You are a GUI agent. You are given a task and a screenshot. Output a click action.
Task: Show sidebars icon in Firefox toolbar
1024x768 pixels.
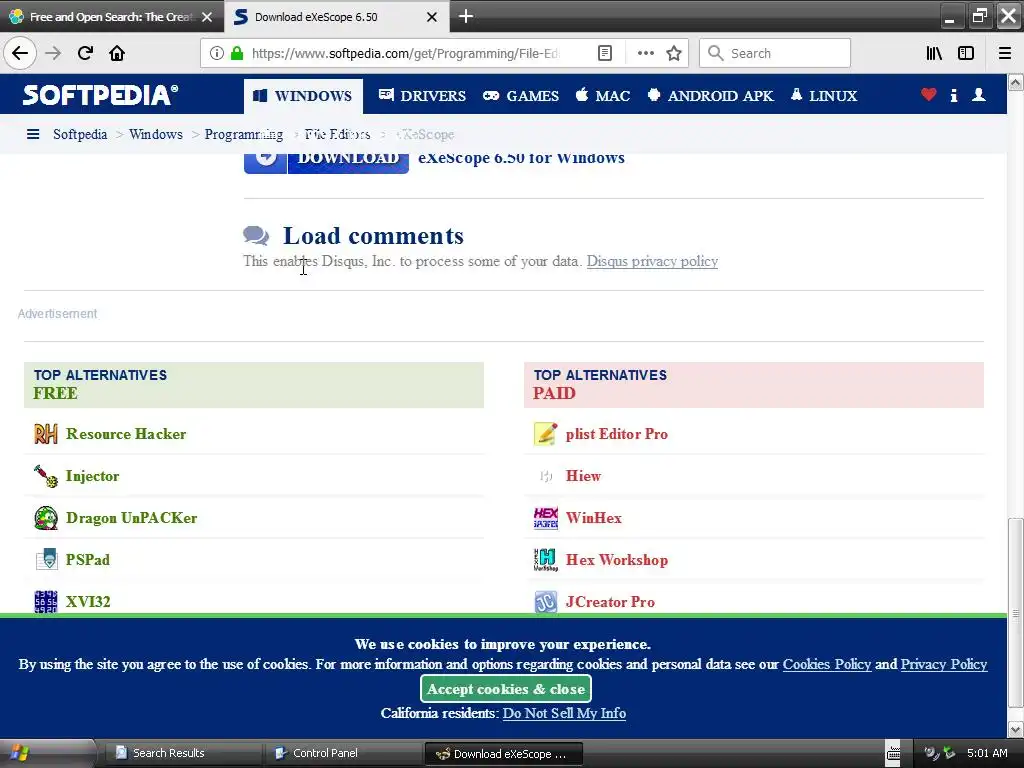(966, 53)
